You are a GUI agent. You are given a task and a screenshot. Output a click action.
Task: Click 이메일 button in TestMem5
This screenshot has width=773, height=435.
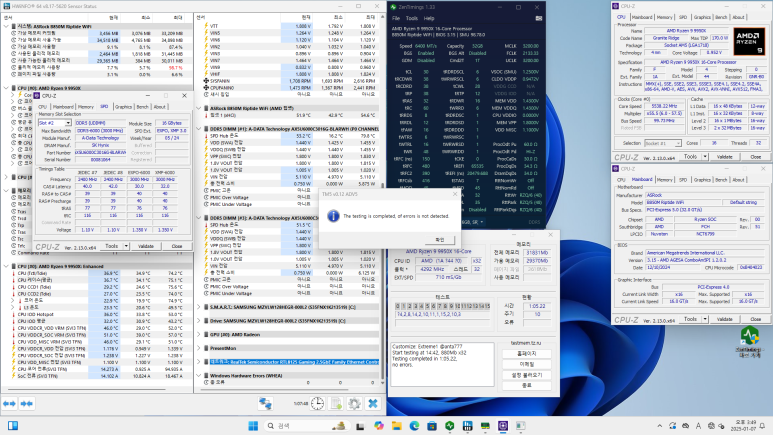527,364
